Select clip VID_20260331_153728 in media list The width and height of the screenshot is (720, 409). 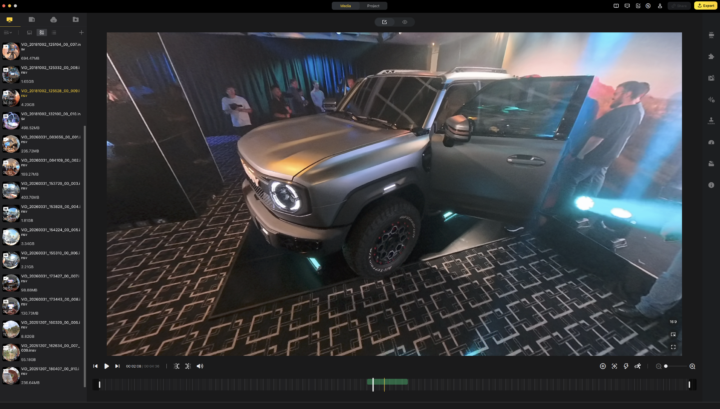(x=42, y=190)
